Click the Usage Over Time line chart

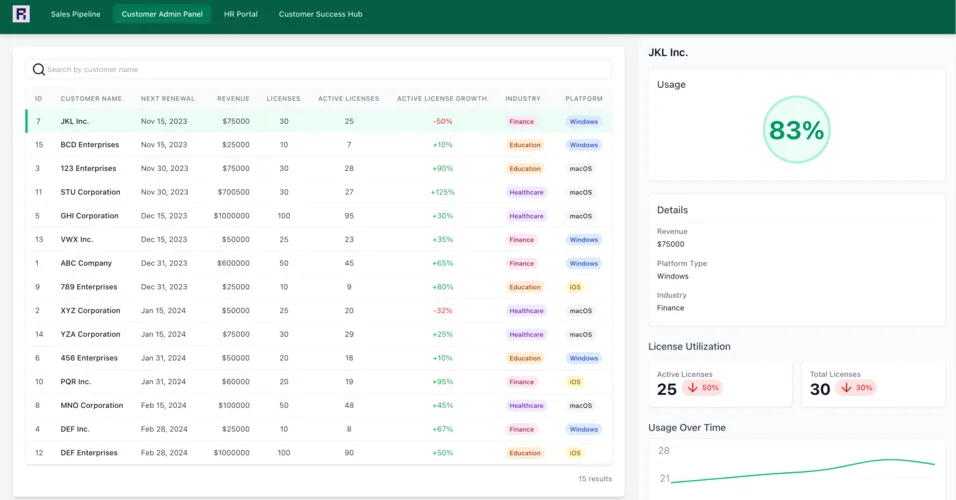(797, 470)
